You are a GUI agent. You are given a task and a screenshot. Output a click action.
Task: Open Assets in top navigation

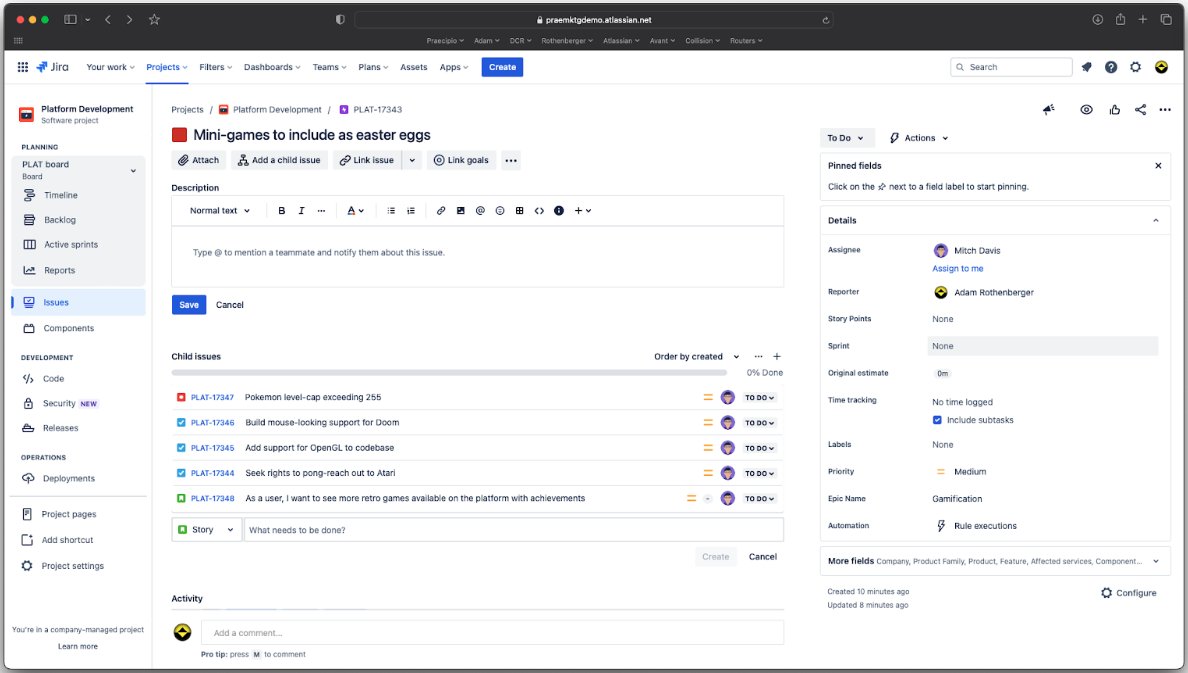tap(414, 67)
